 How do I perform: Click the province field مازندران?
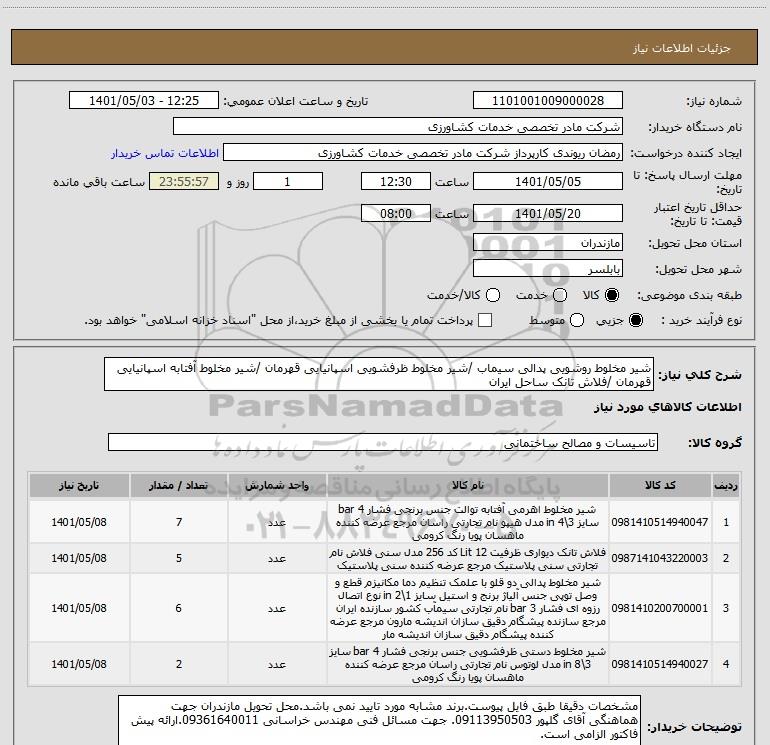[548, 243]
